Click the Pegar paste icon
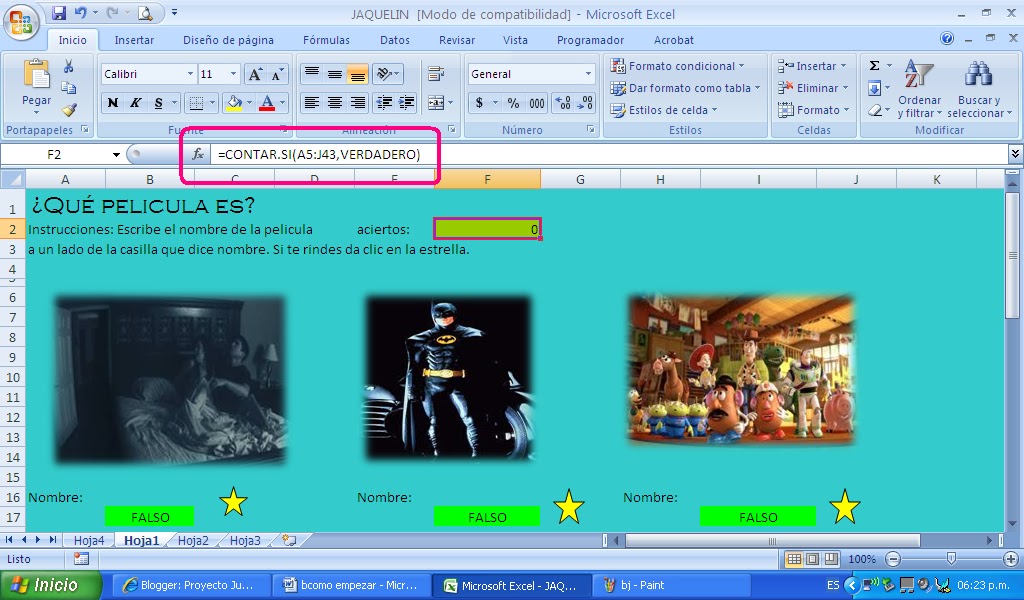The image size is (1024, 600). click(37, 74)
